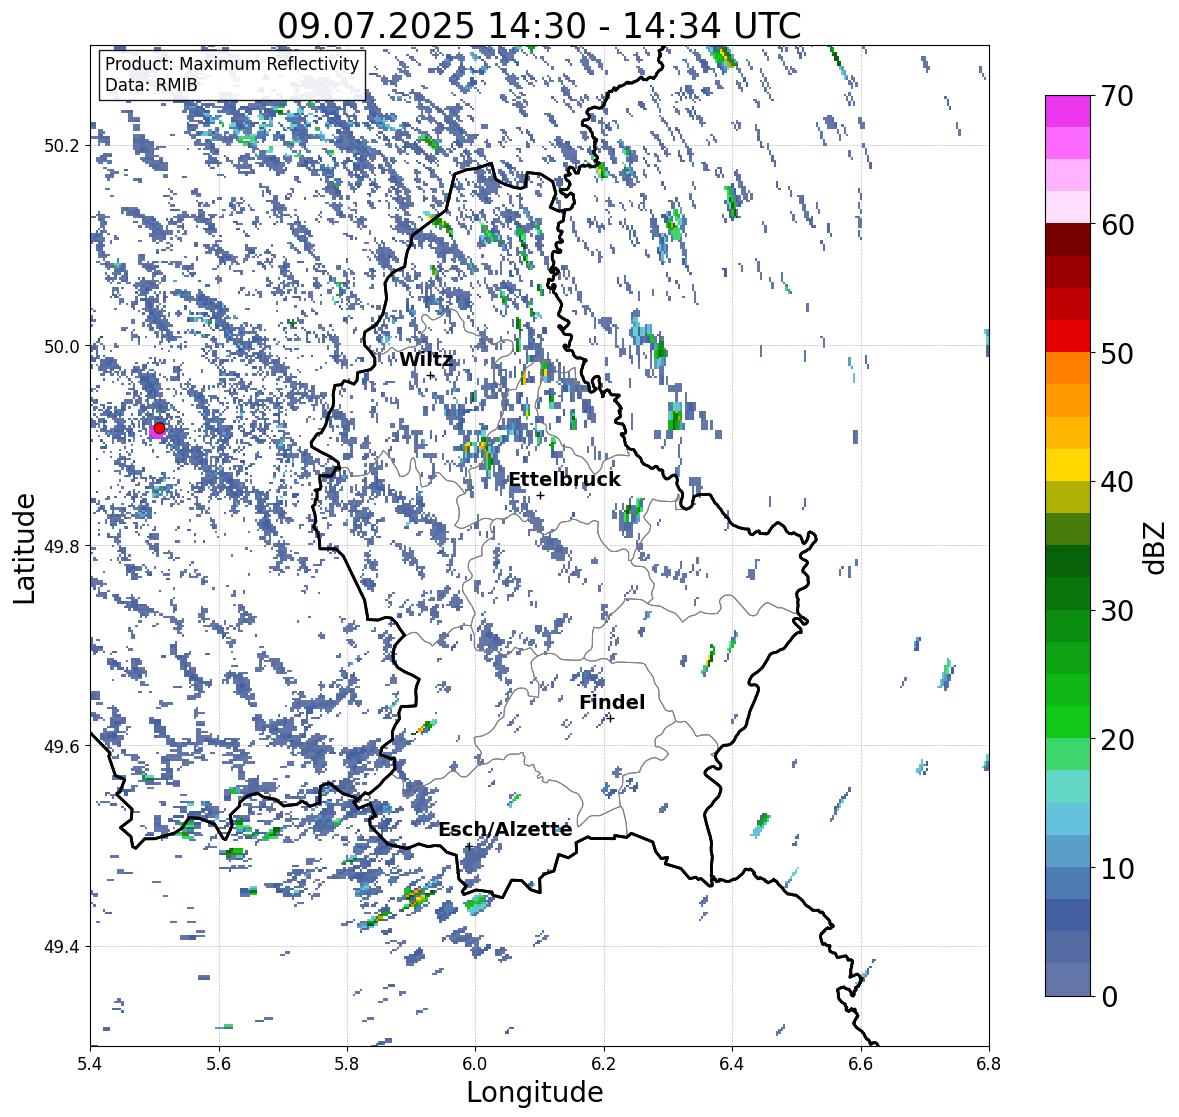Click the Longitude axis label

(x=535, y=1092)
